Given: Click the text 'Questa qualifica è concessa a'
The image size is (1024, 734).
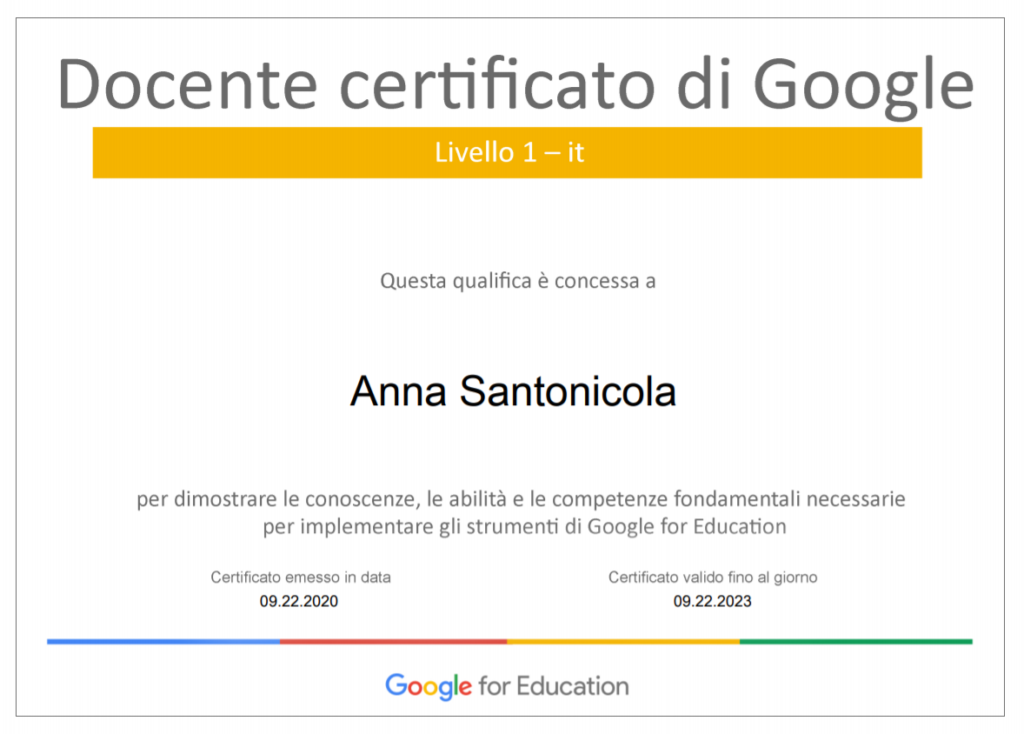Looking at the screenshot, I should 518,281.
